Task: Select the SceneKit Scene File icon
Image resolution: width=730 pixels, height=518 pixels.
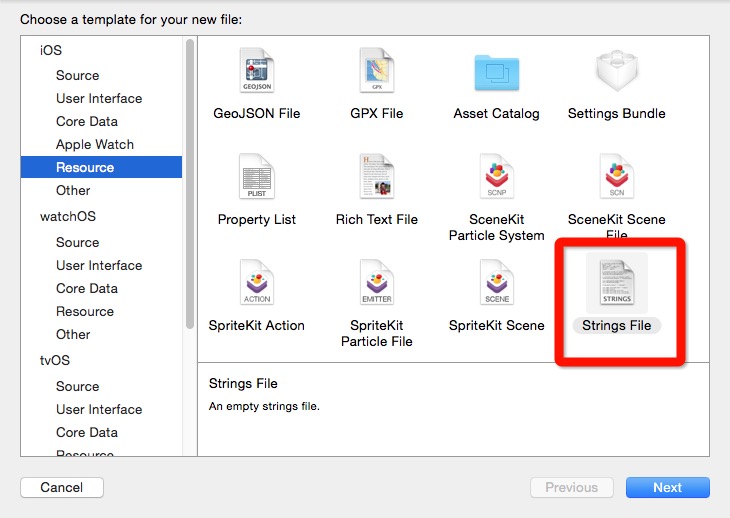Action: pyautogui.click(x=616, y=178)
